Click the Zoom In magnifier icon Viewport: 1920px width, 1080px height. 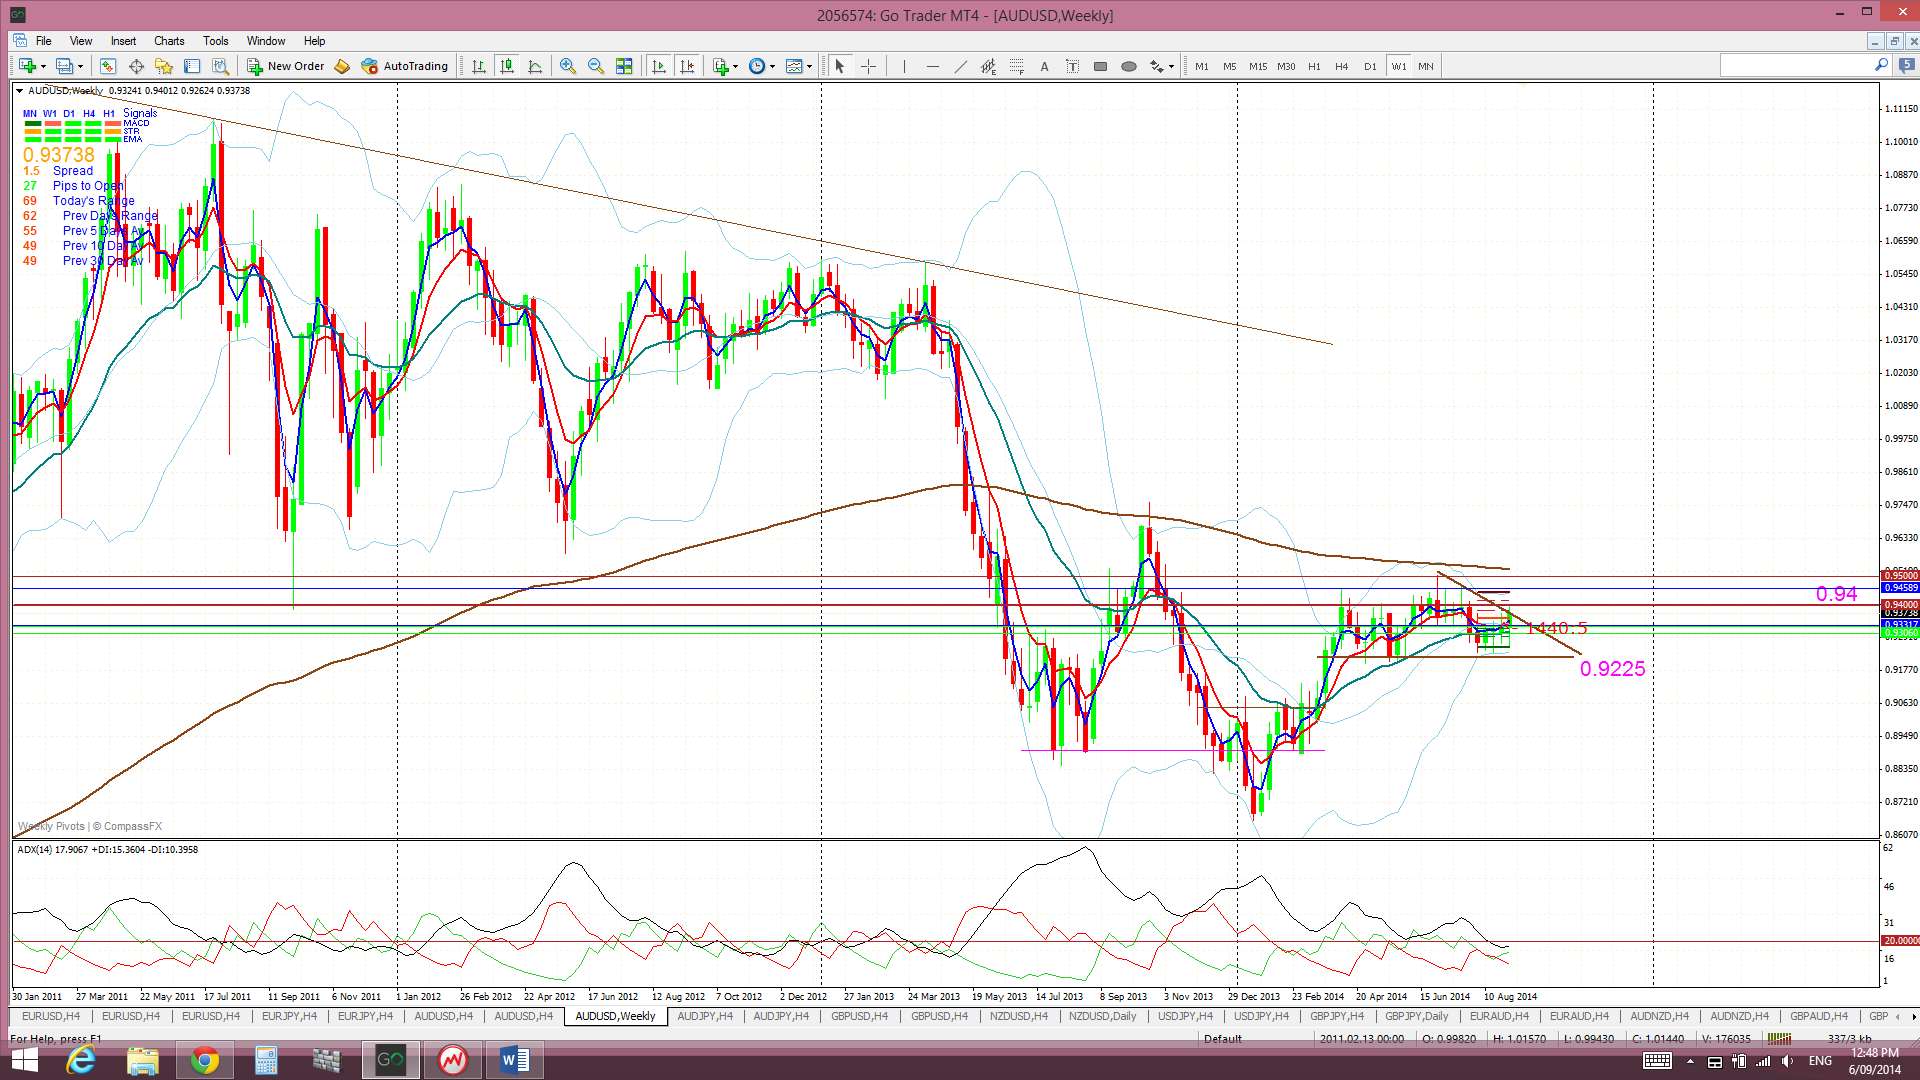(x=568, y=66)
